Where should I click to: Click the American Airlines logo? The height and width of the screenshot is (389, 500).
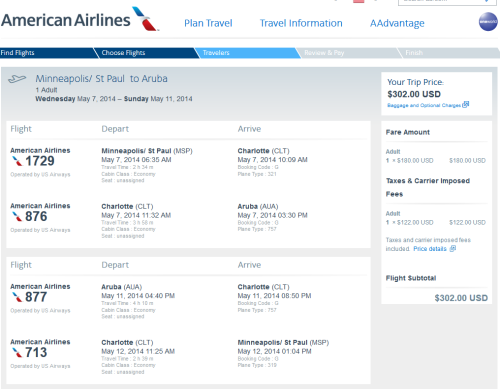[x=79, y=20]
